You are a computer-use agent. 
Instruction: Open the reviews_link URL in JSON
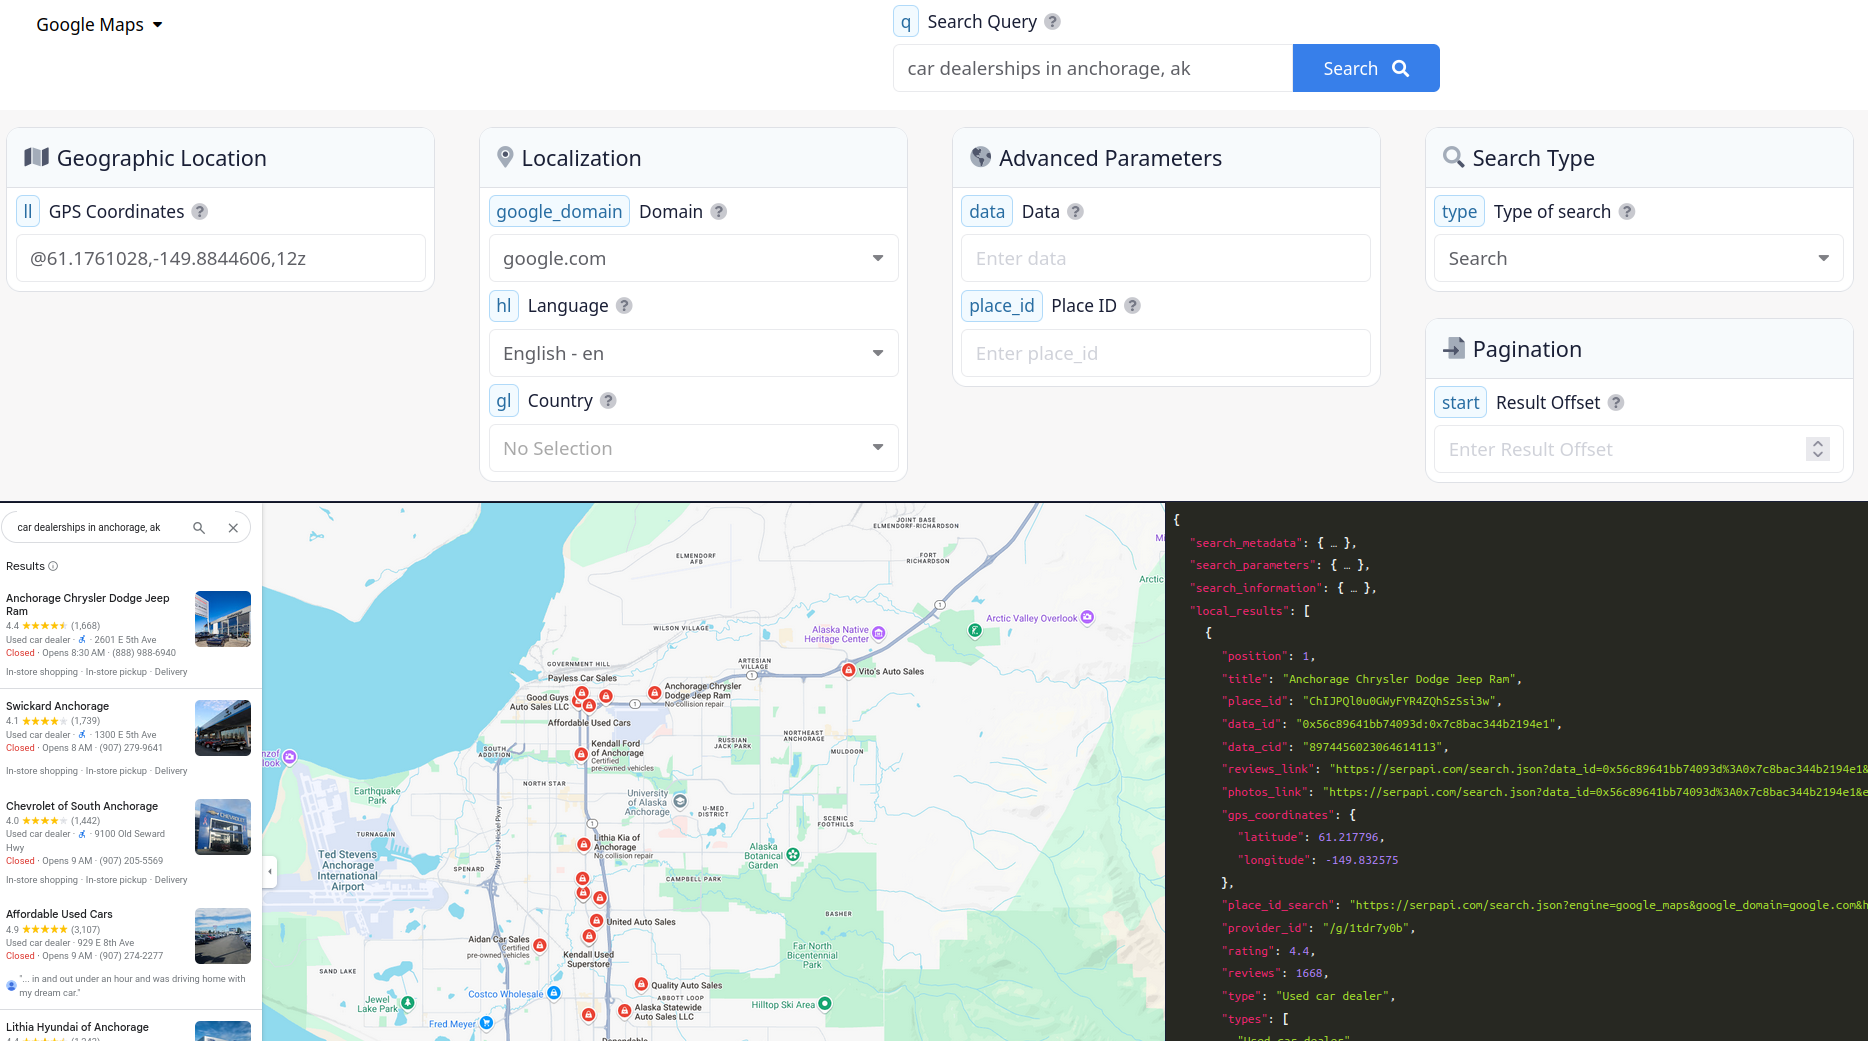coord(1598,769)
